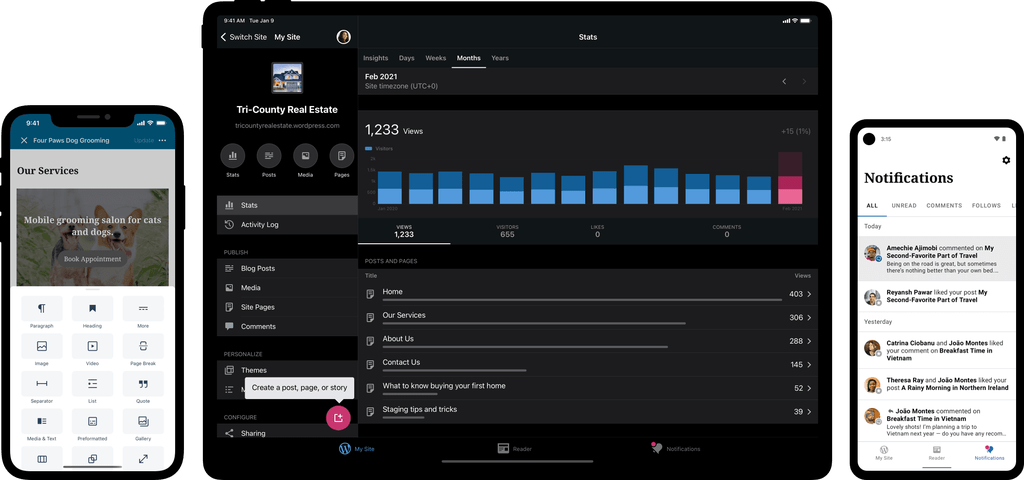The image size is (1024, 480).
Task: Open Comments under Publish
Action: 287,326
